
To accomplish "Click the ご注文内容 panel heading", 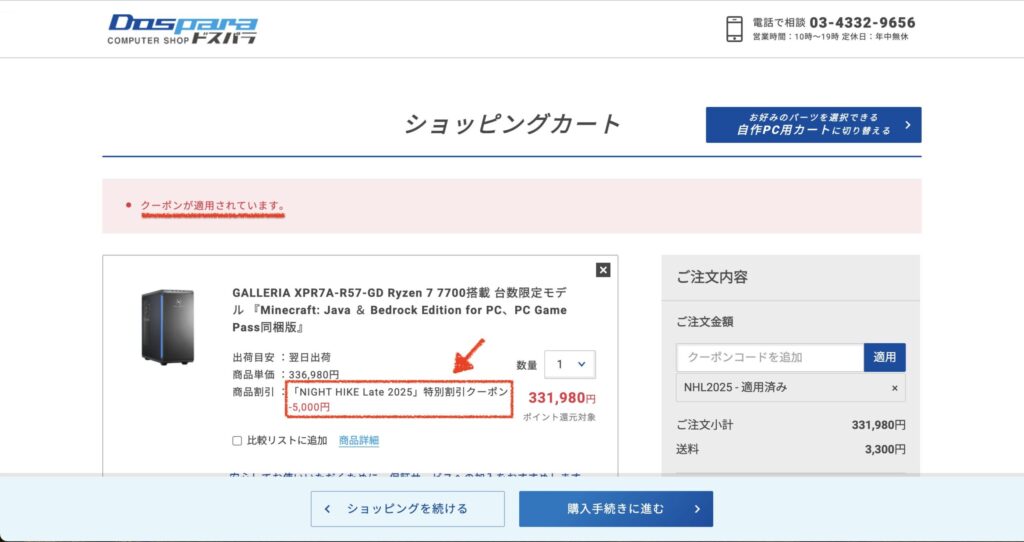I will tap(712, 277).
